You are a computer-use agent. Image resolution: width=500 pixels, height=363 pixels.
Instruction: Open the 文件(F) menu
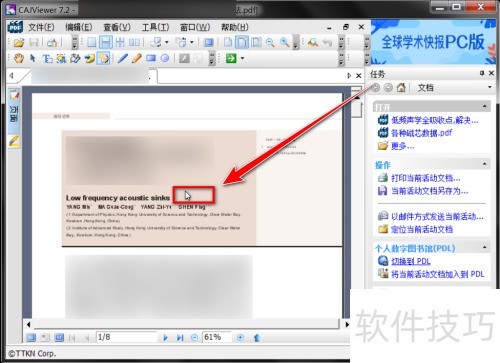tap(41, 27)
